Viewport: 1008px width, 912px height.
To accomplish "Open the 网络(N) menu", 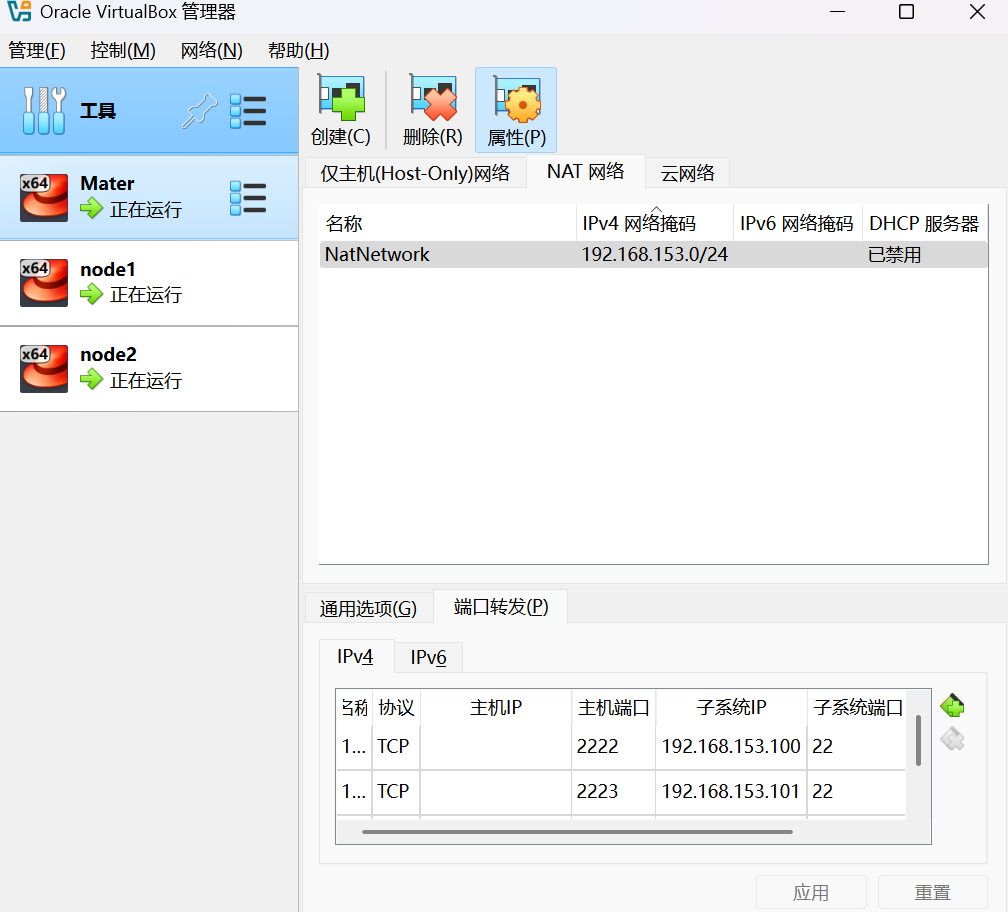I will 212,50.
